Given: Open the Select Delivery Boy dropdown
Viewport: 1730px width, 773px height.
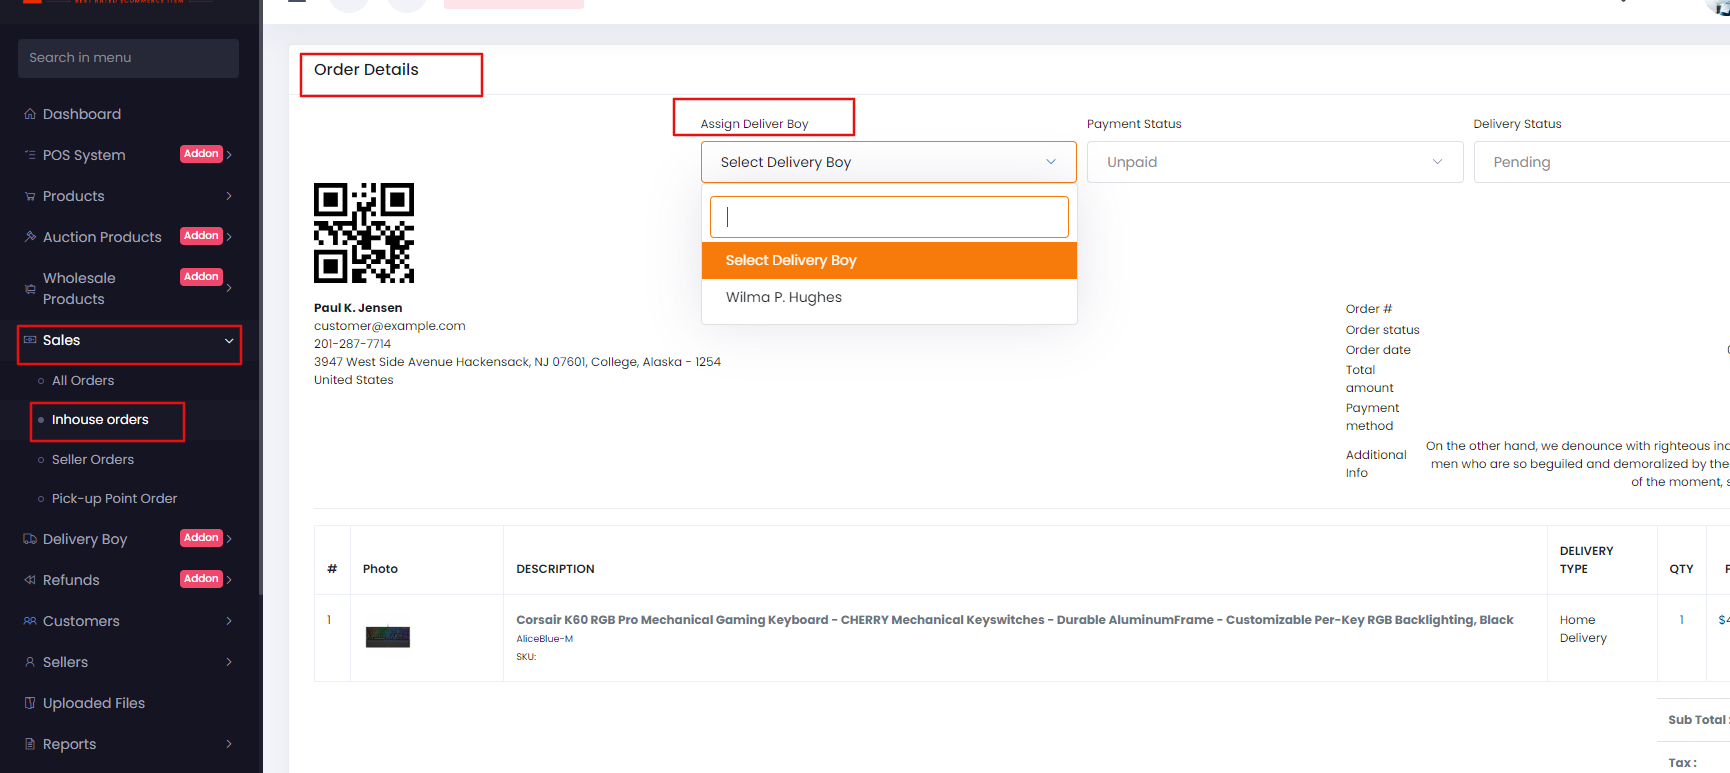Looking at the screenshot, I should 888,162.
